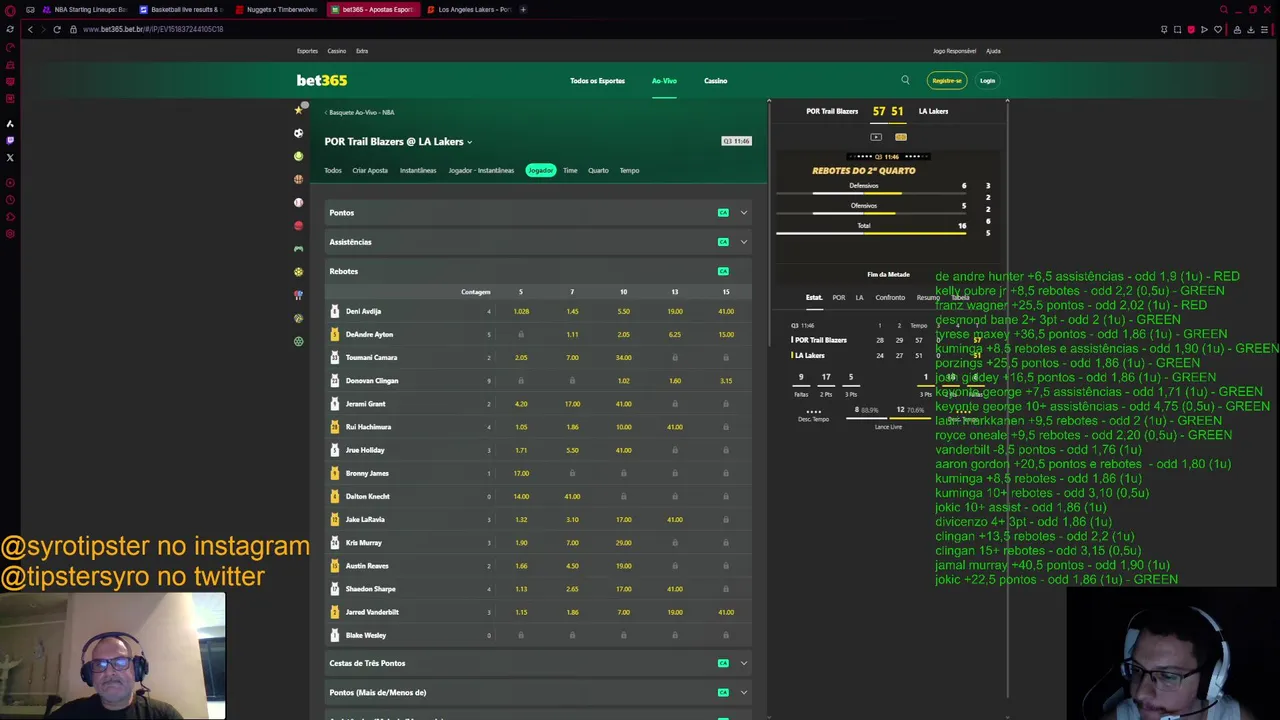Image resolution: width=1280 pixels, height=720 pixels.
Task: Go back with the browser back arrow
Action: point(30,29)
